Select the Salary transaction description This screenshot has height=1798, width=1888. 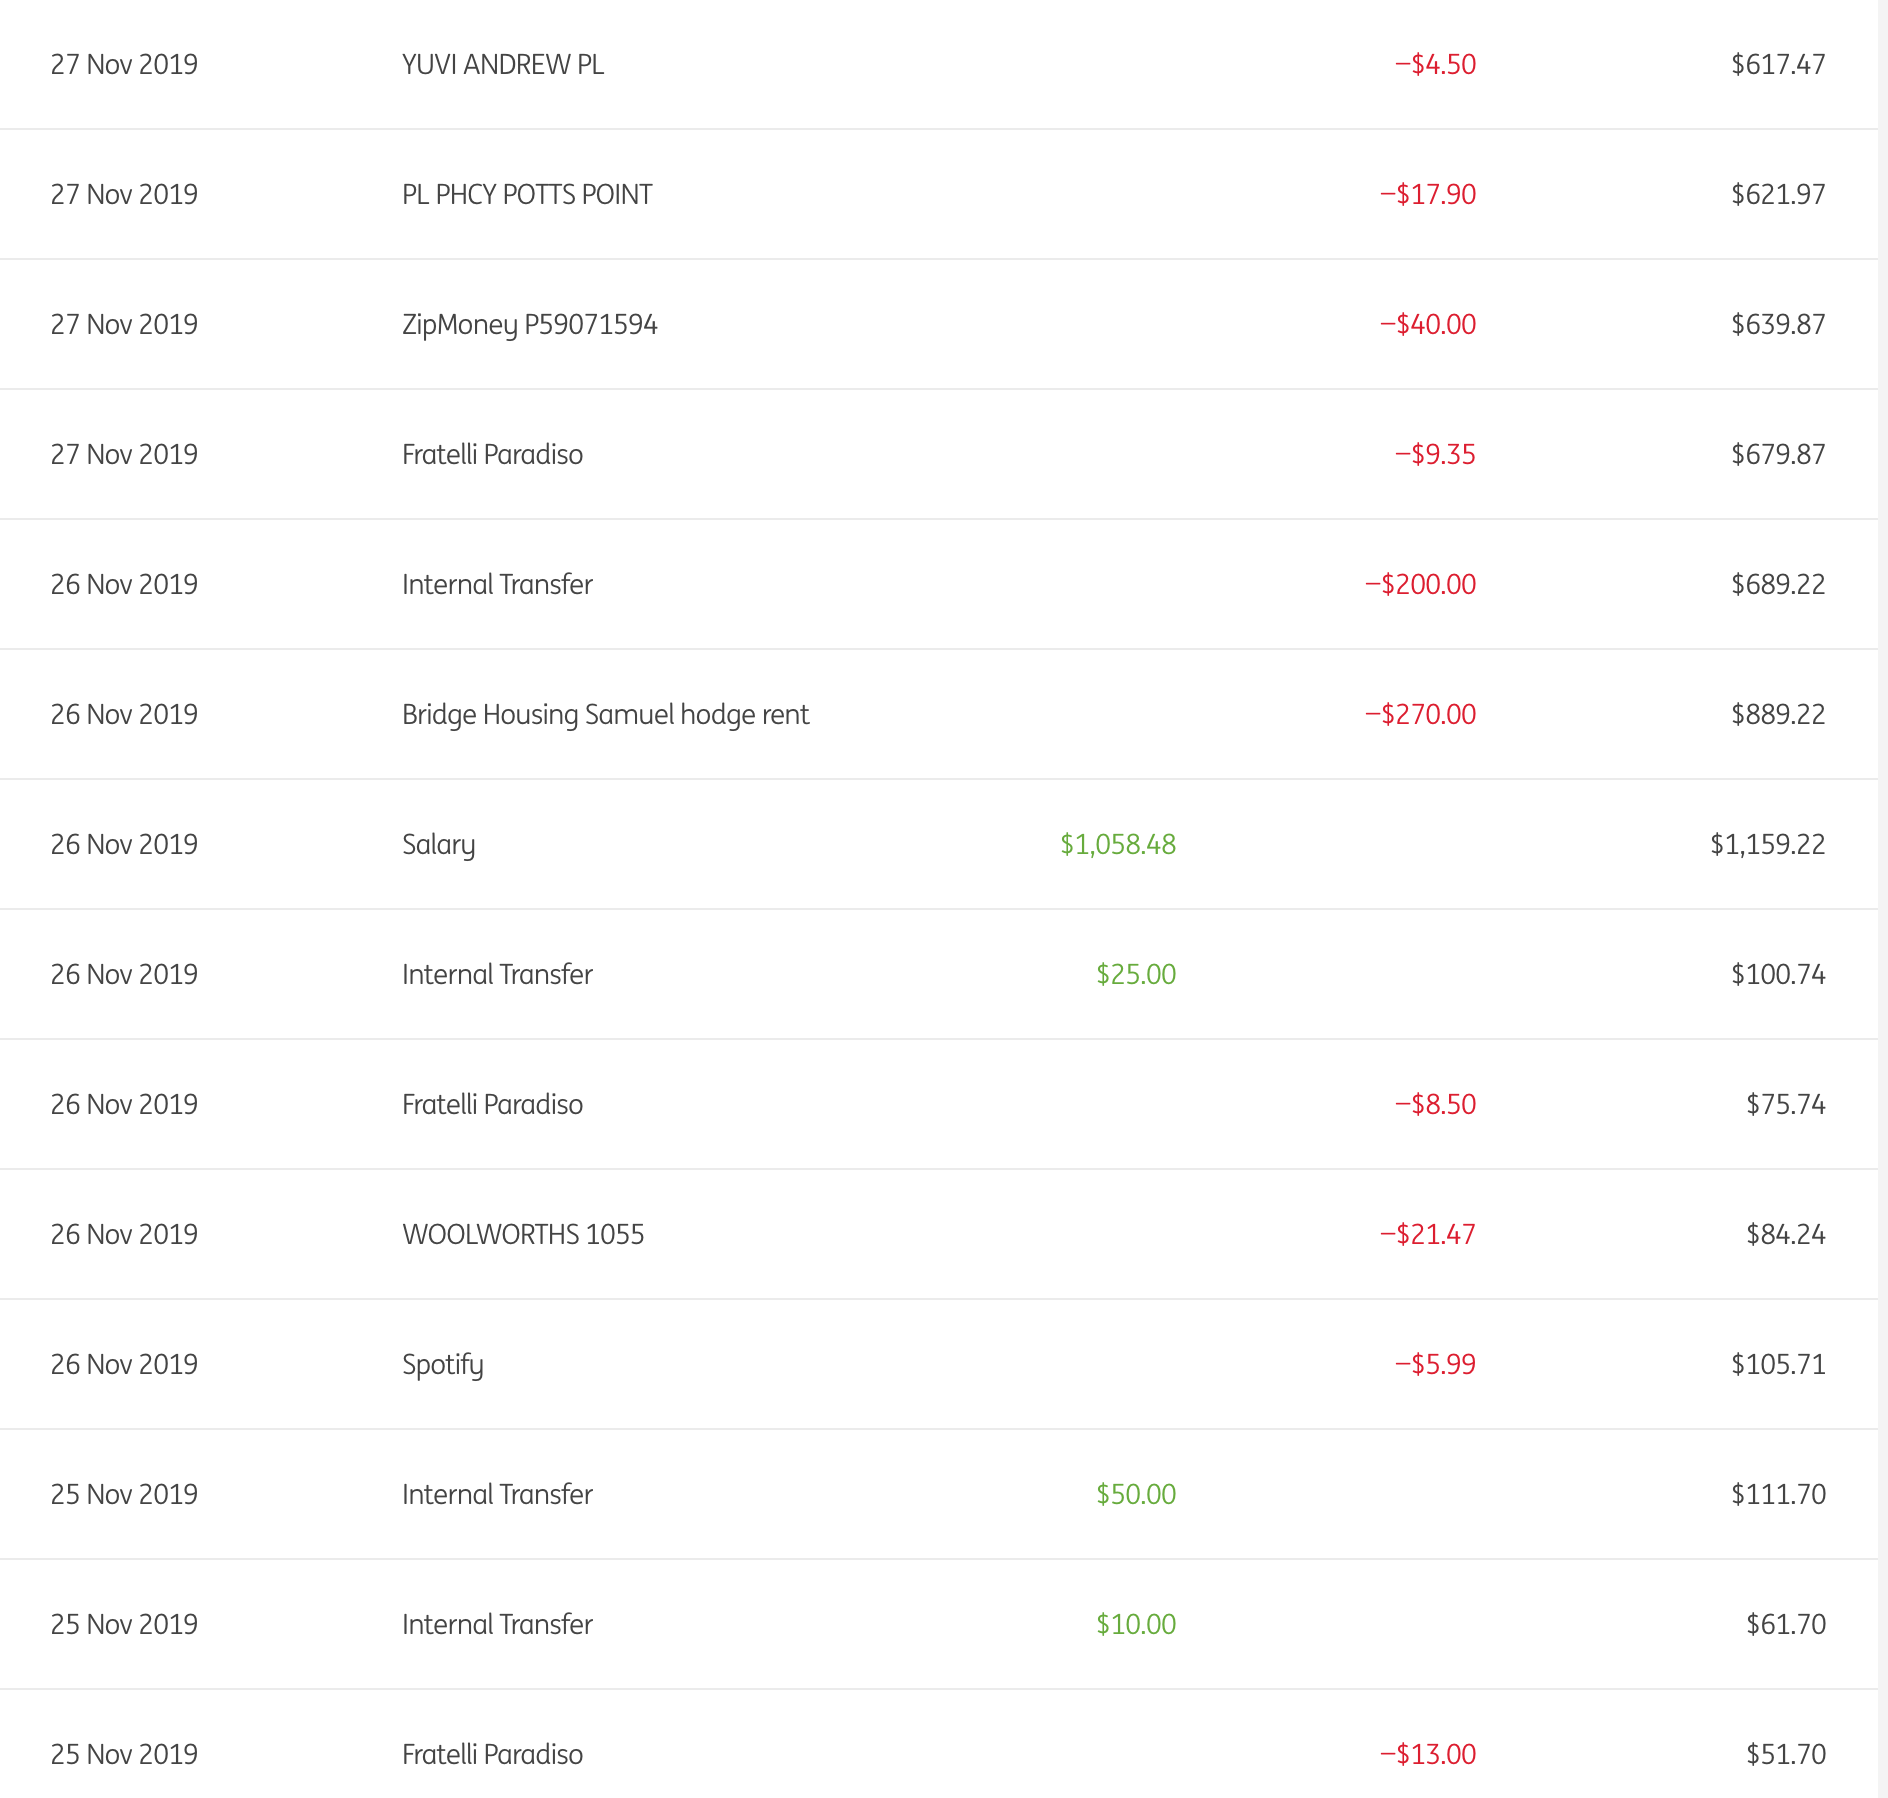[438, 845]
